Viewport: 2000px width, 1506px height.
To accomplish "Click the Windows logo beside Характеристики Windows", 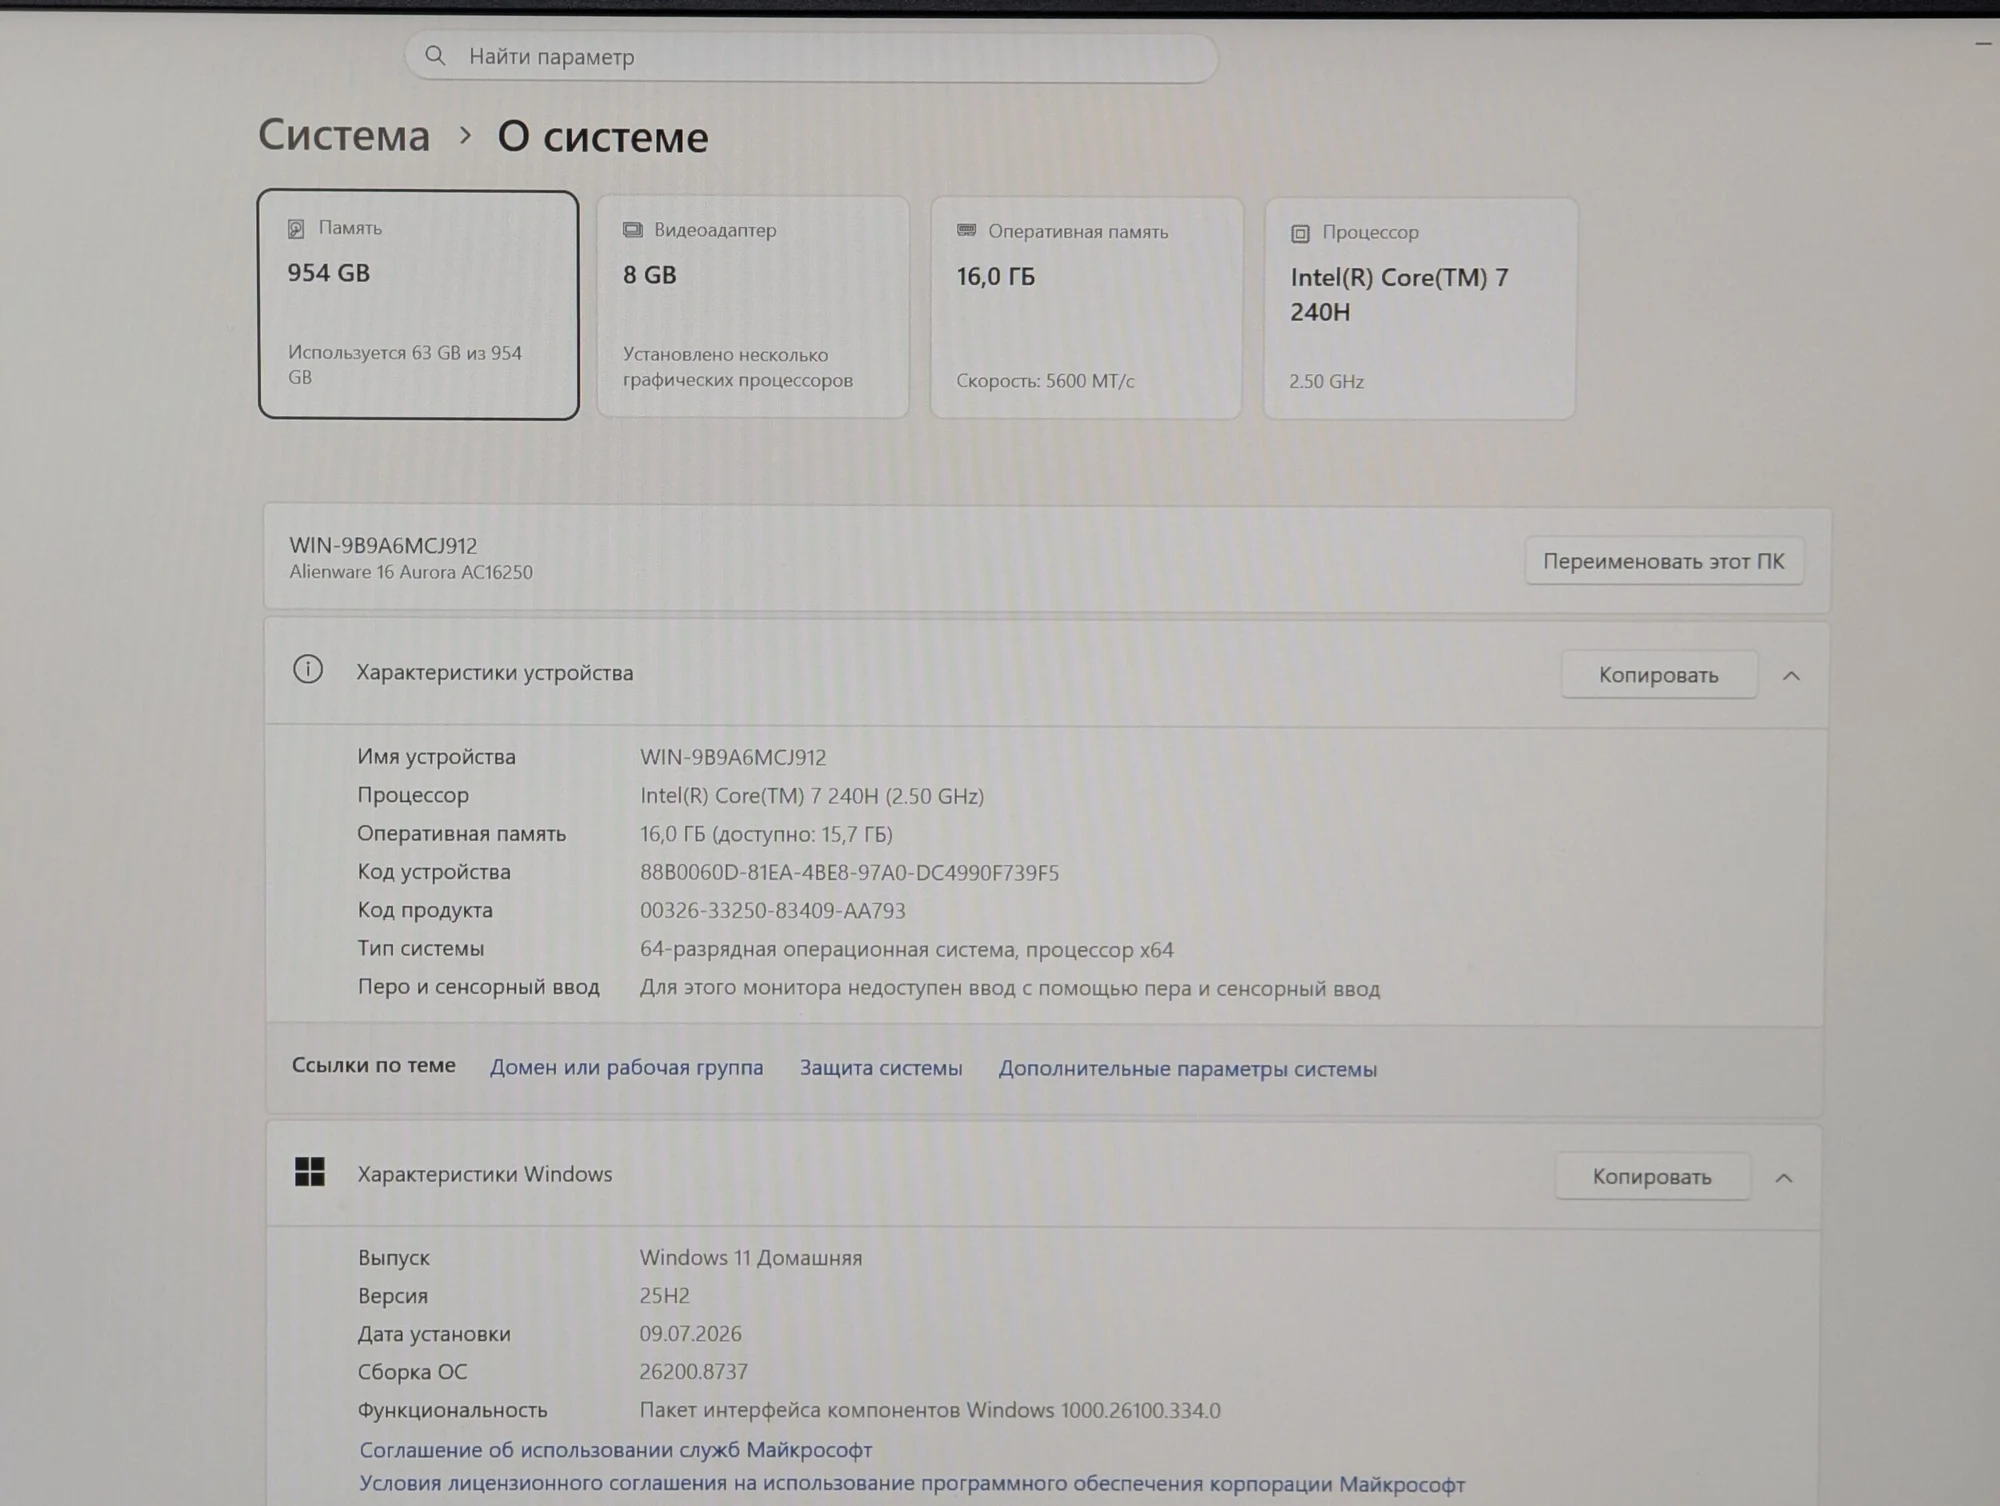I will pos(310,1172).
